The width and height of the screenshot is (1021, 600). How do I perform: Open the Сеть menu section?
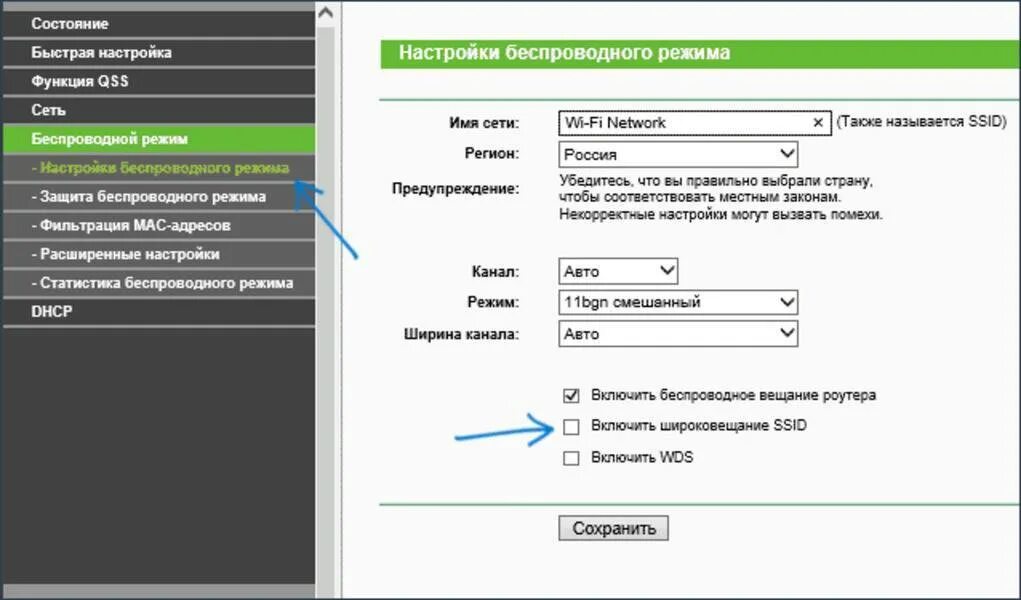159,110
